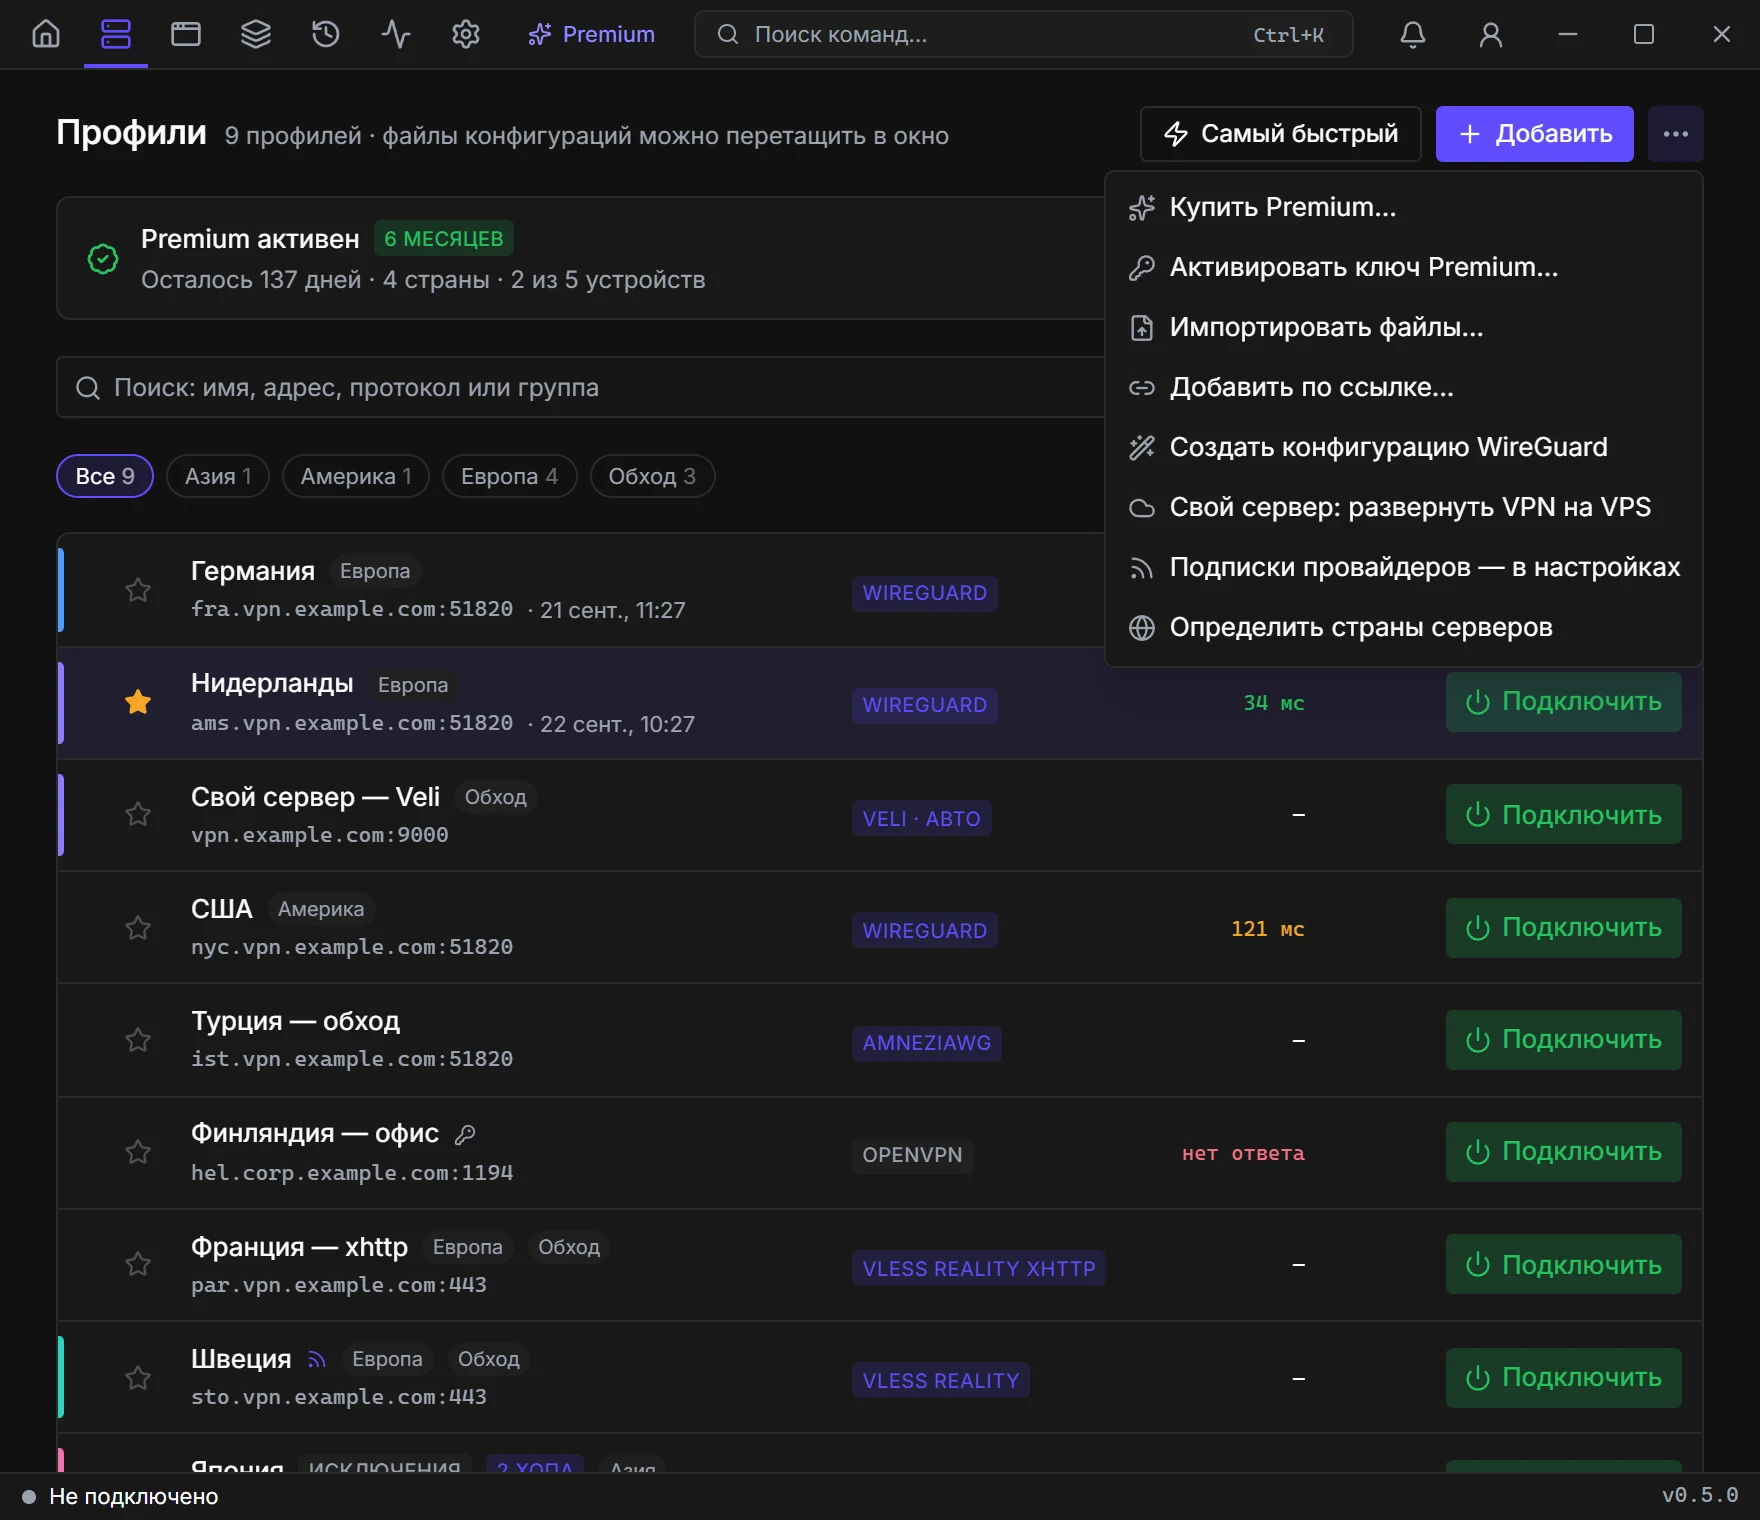
Task: Focus the command search field
Action: 1024,34
